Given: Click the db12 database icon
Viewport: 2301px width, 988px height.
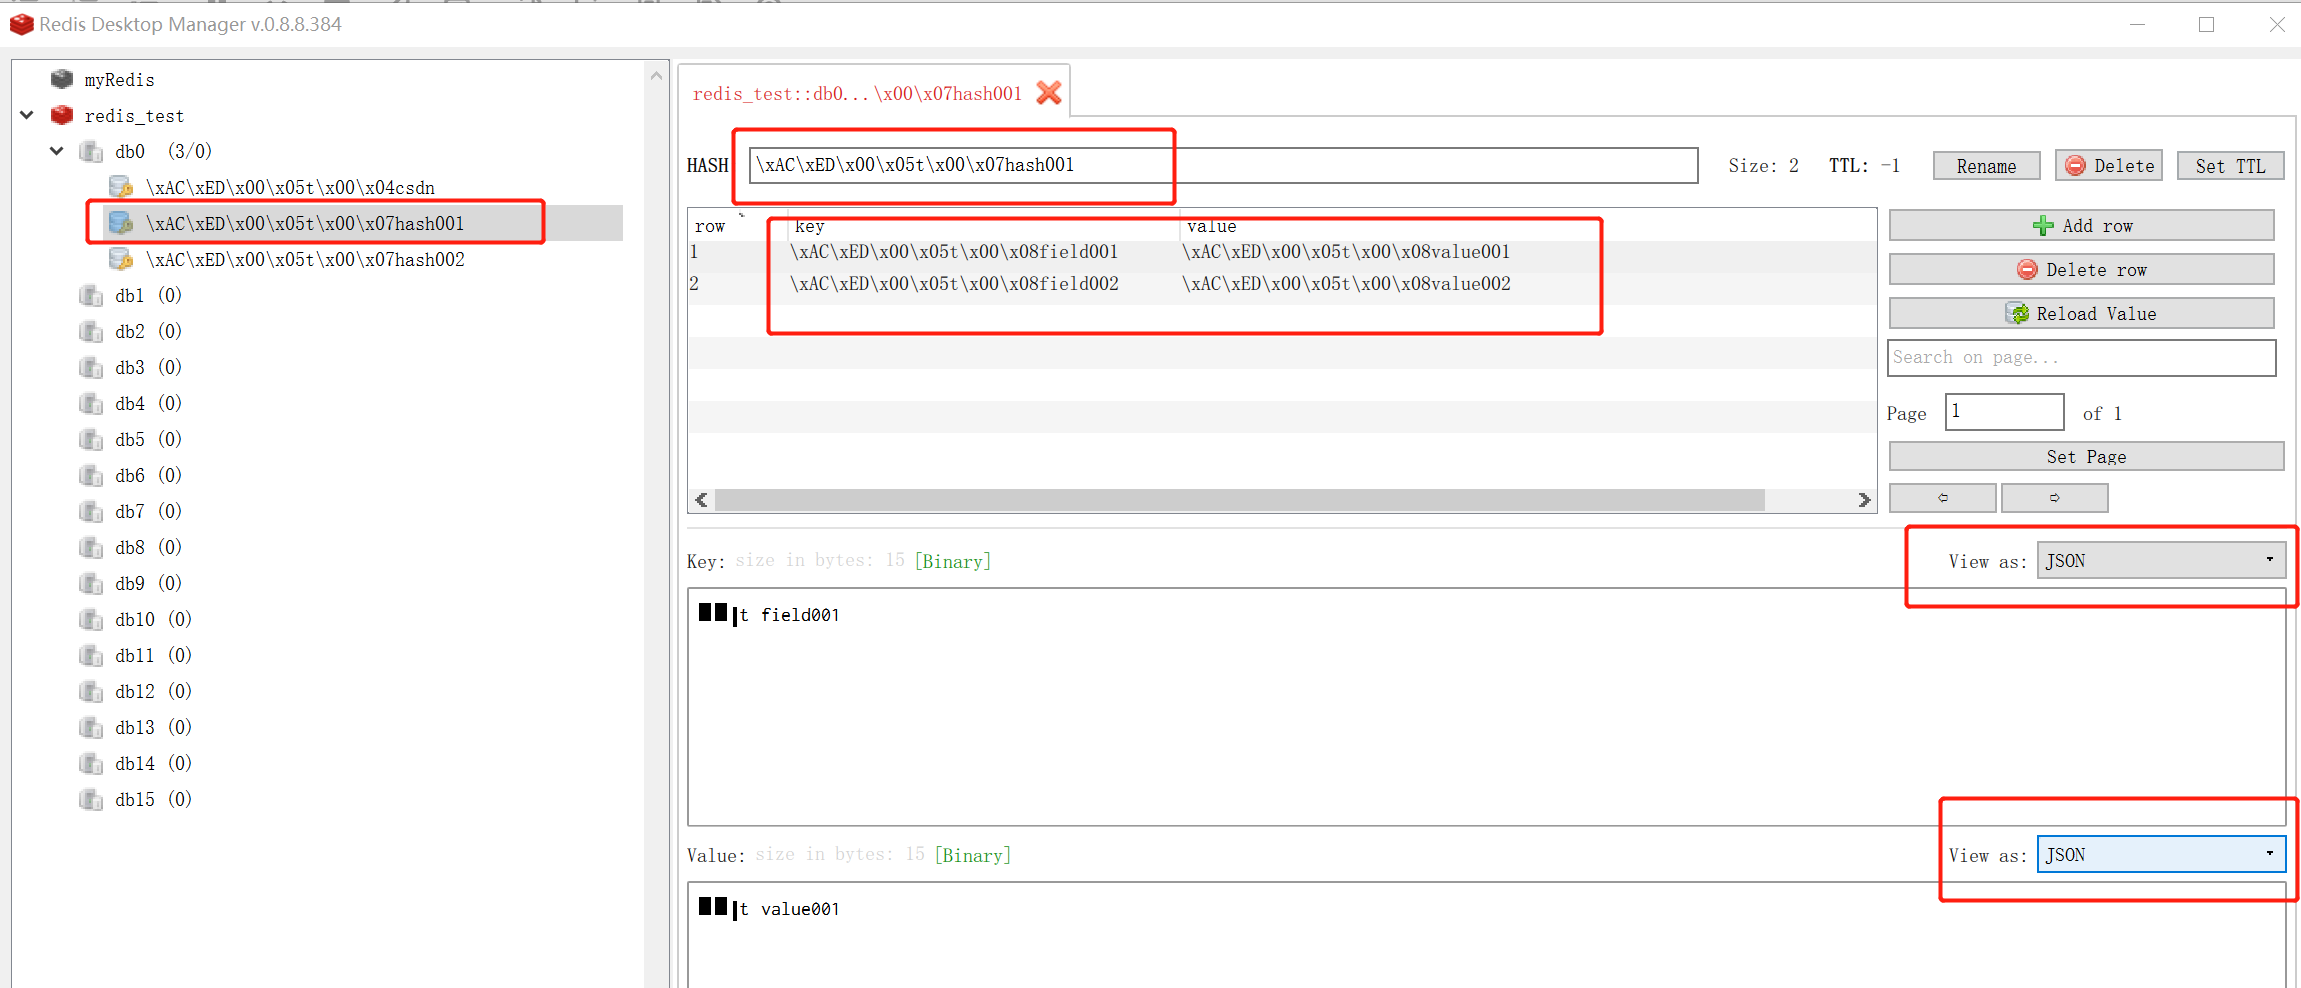Looking at the screenshot, I should tap(91, 691).
